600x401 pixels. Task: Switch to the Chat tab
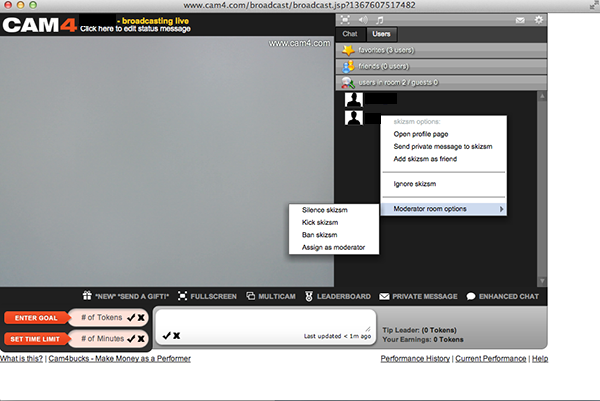(349, 33)
